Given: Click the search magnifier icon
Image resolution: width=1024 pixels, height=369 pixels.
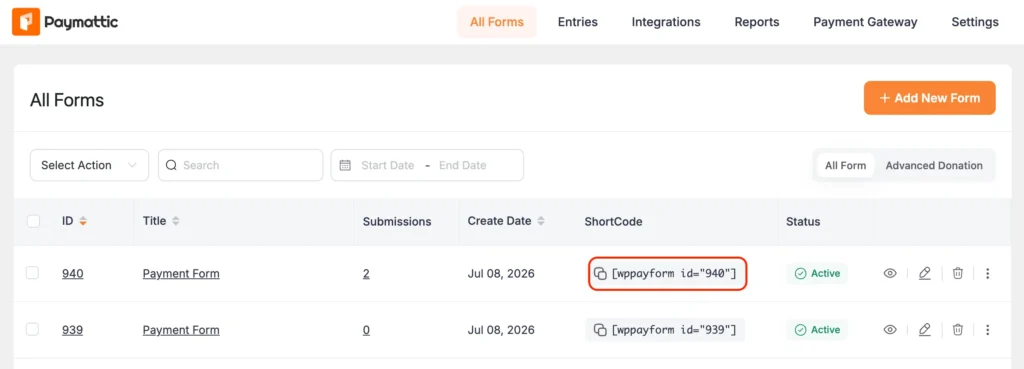Looking at the screenshot, I should (x=171, y=165).
